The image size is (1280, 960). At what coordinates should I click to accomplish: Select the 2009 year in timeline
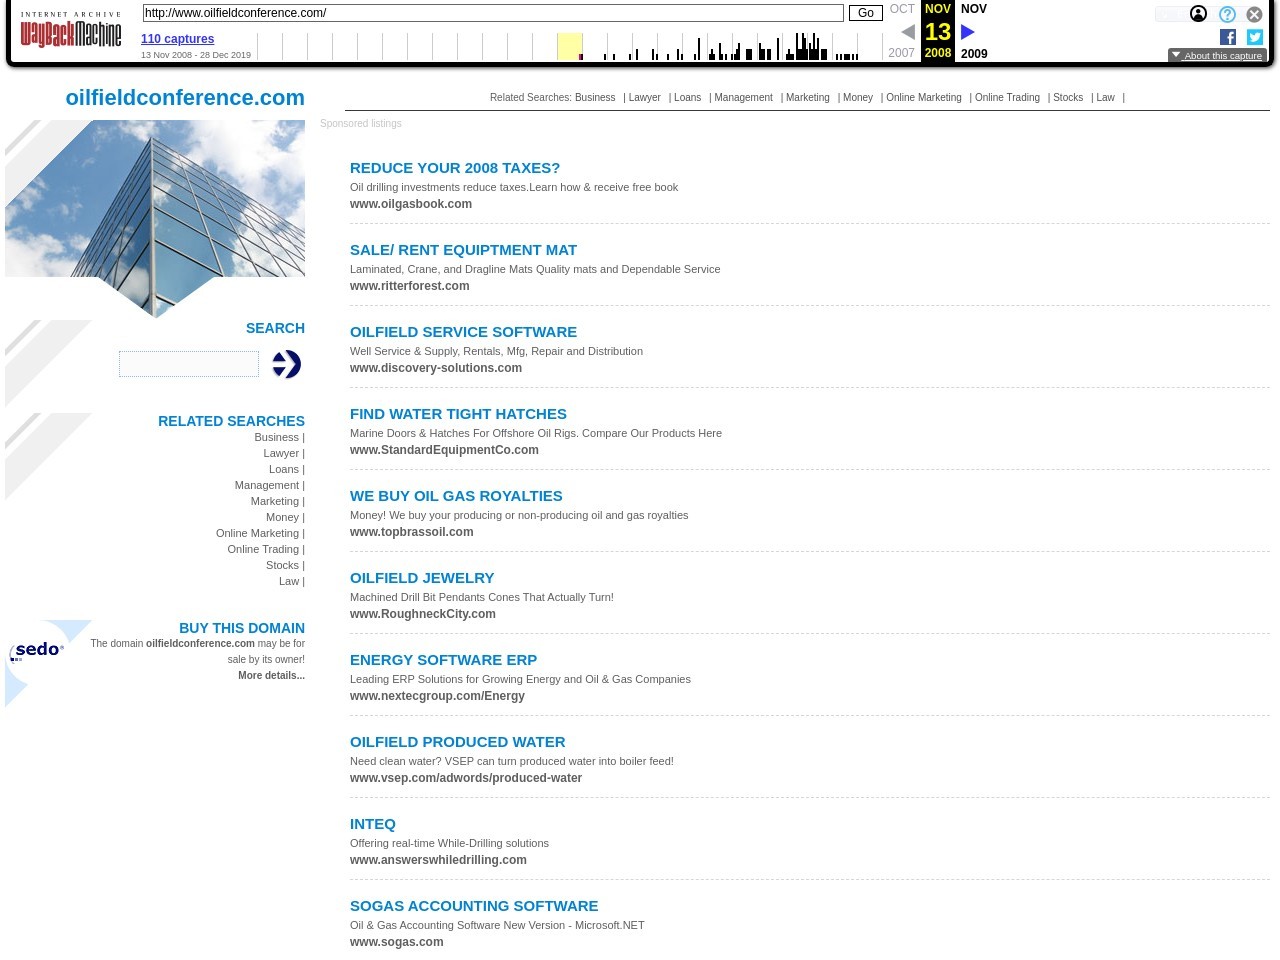(x=973, y=54)
